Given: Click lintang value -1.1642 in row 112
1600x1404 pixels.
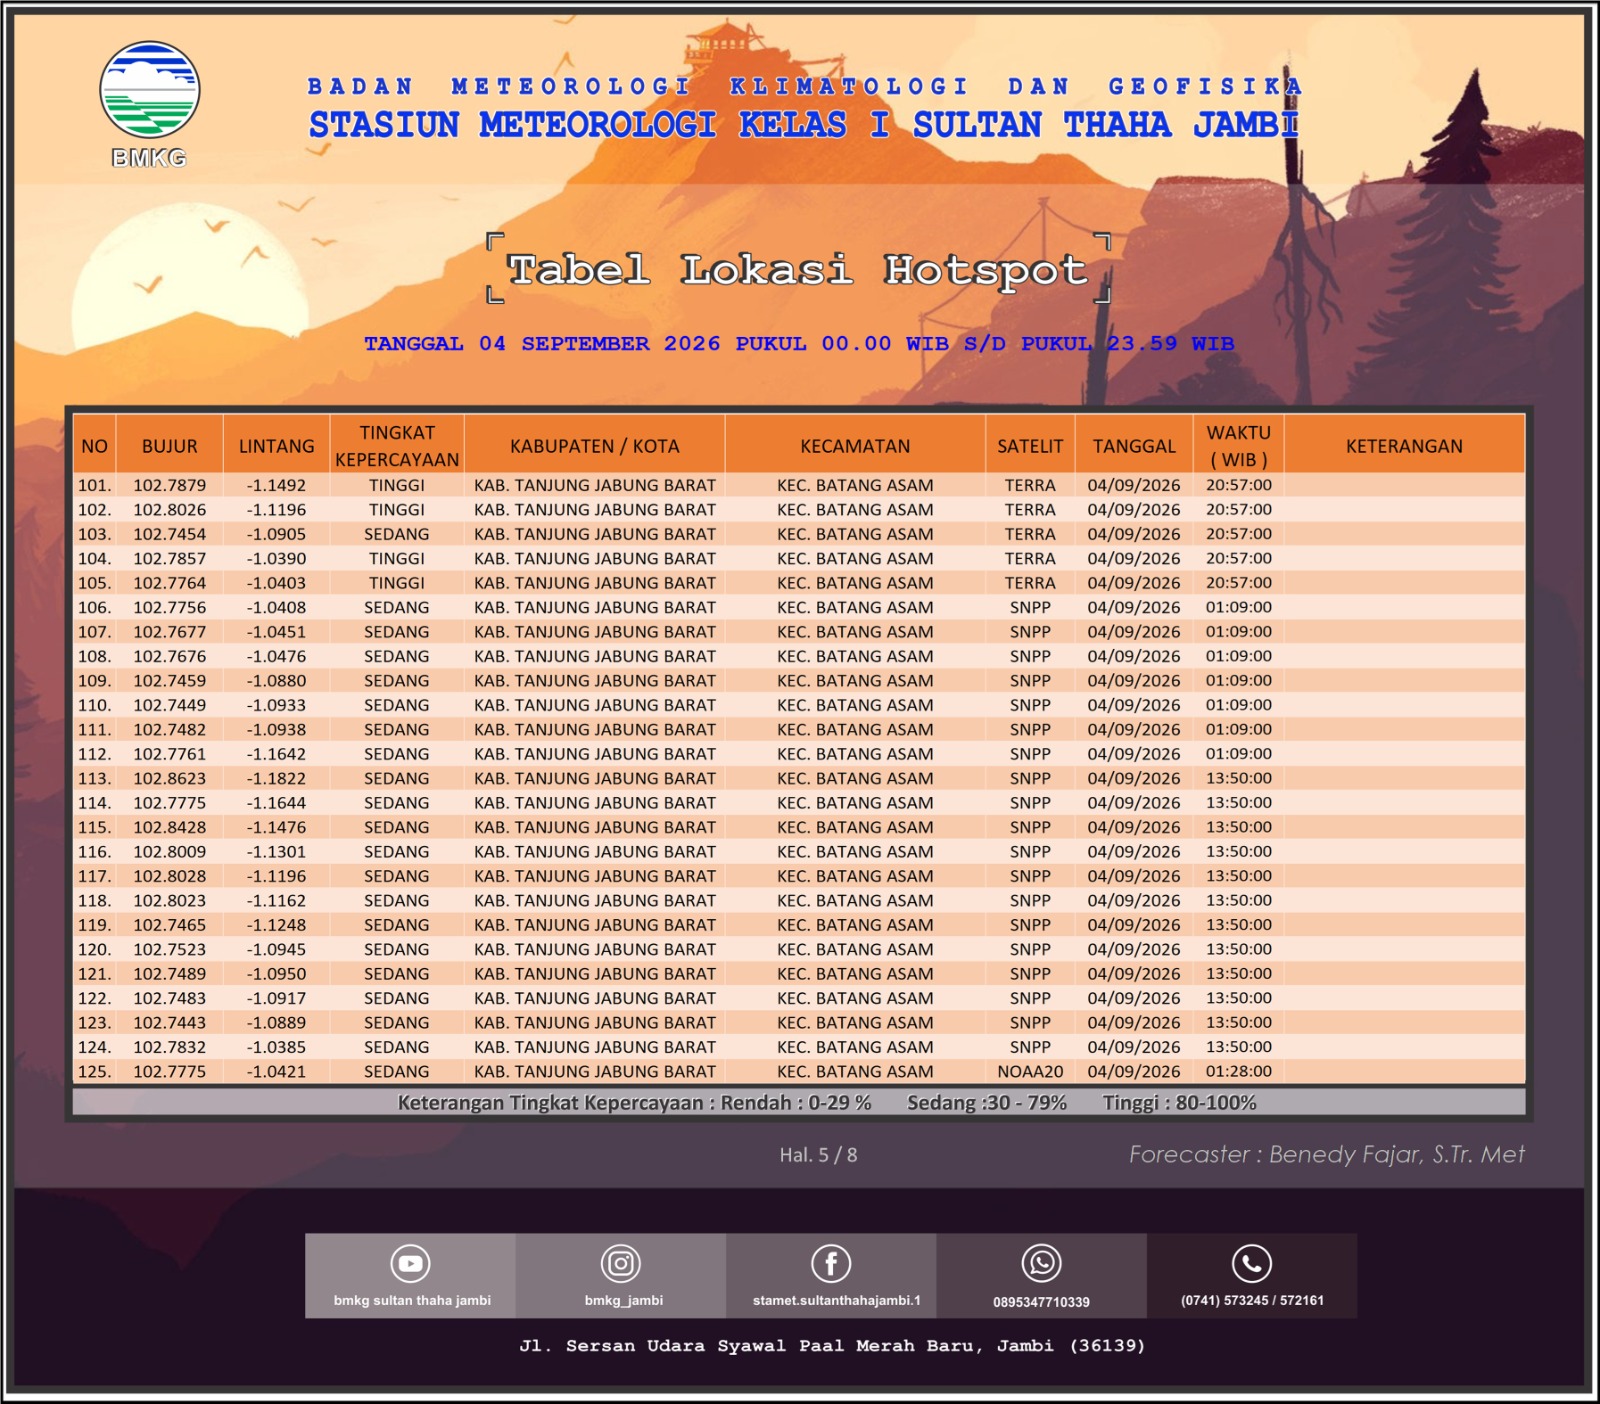Looking at the screenshot, I should (x=276, y=754).
